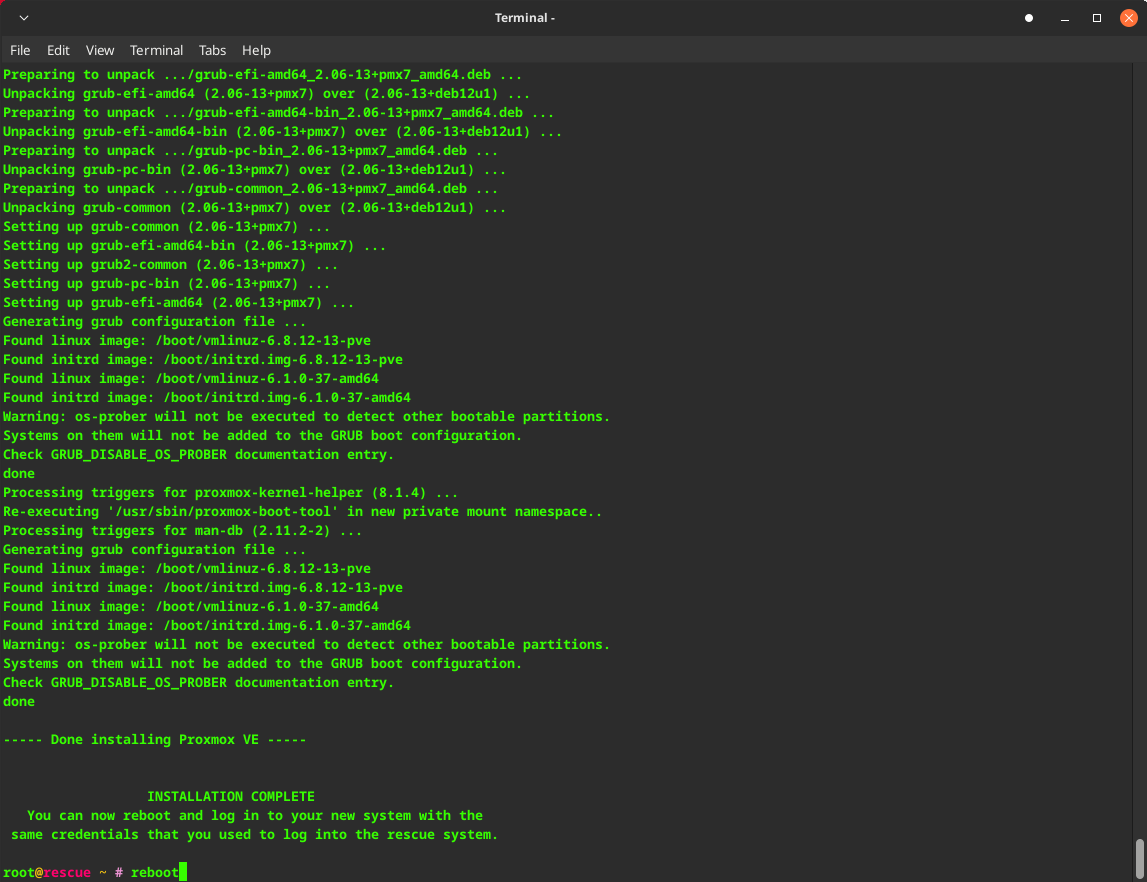
Task: Close the terminal with the orange X button
Action: [1128, 18]
